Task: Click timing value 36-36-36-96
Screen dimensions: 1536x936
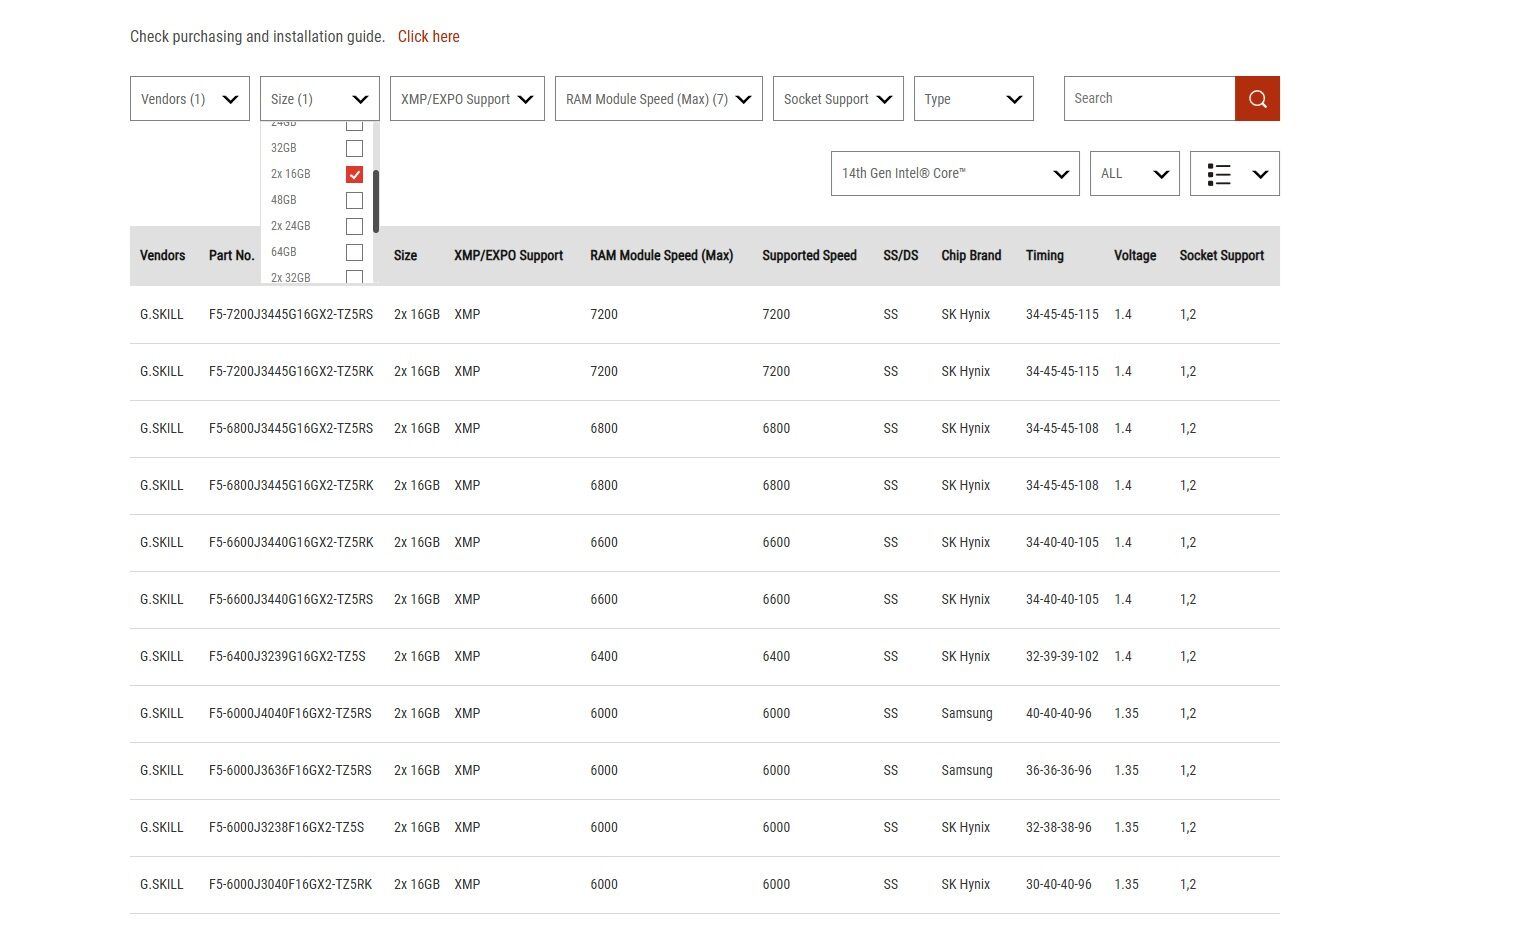Action: (1059, 771)
